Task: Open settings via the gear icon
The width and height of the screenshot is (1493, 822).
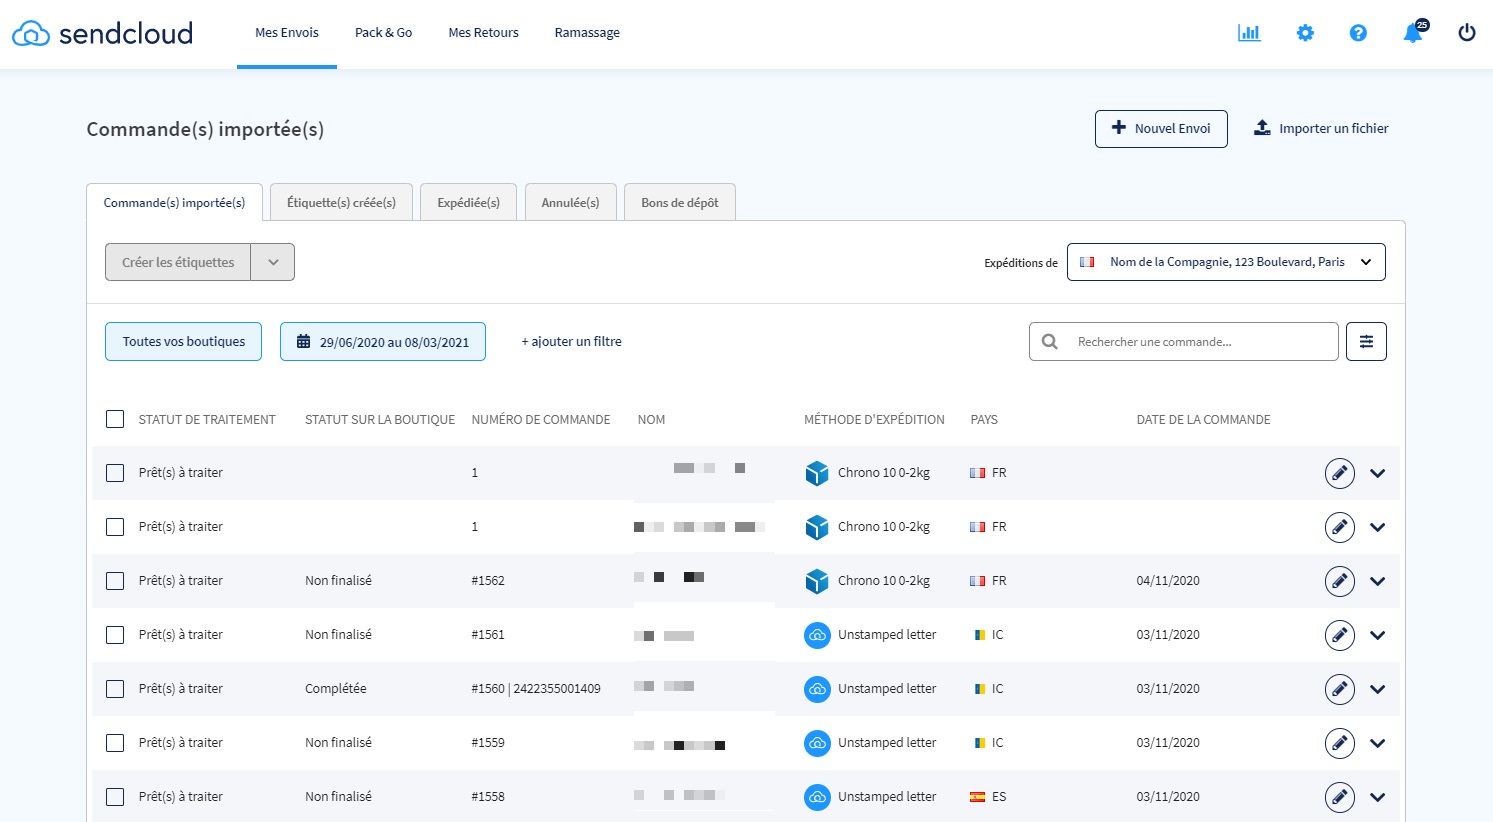Action: coord(1305,33)
